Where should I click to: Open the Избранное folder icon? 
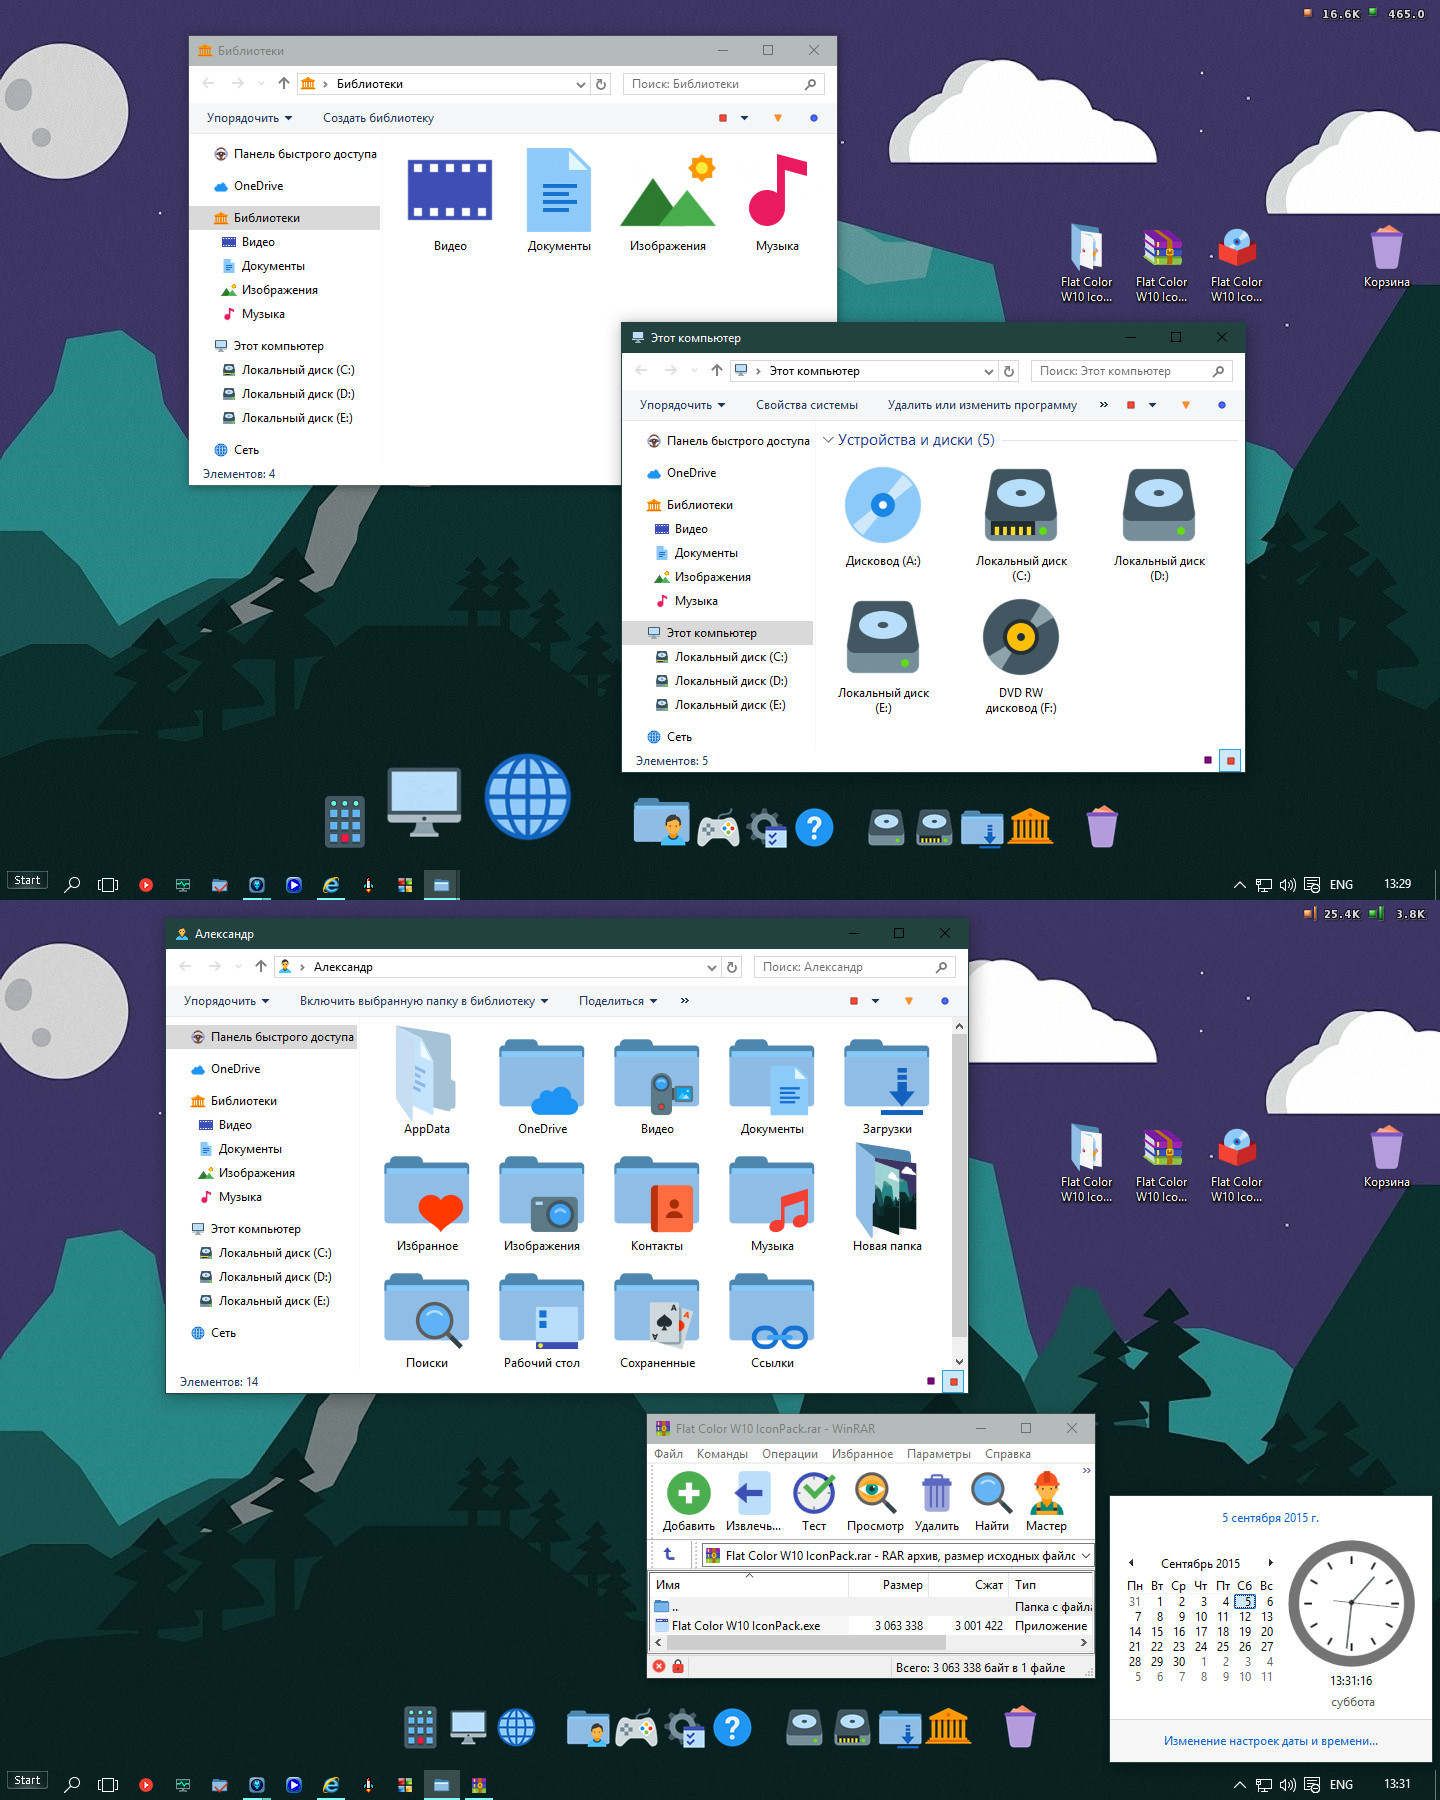click(427, 1194)
